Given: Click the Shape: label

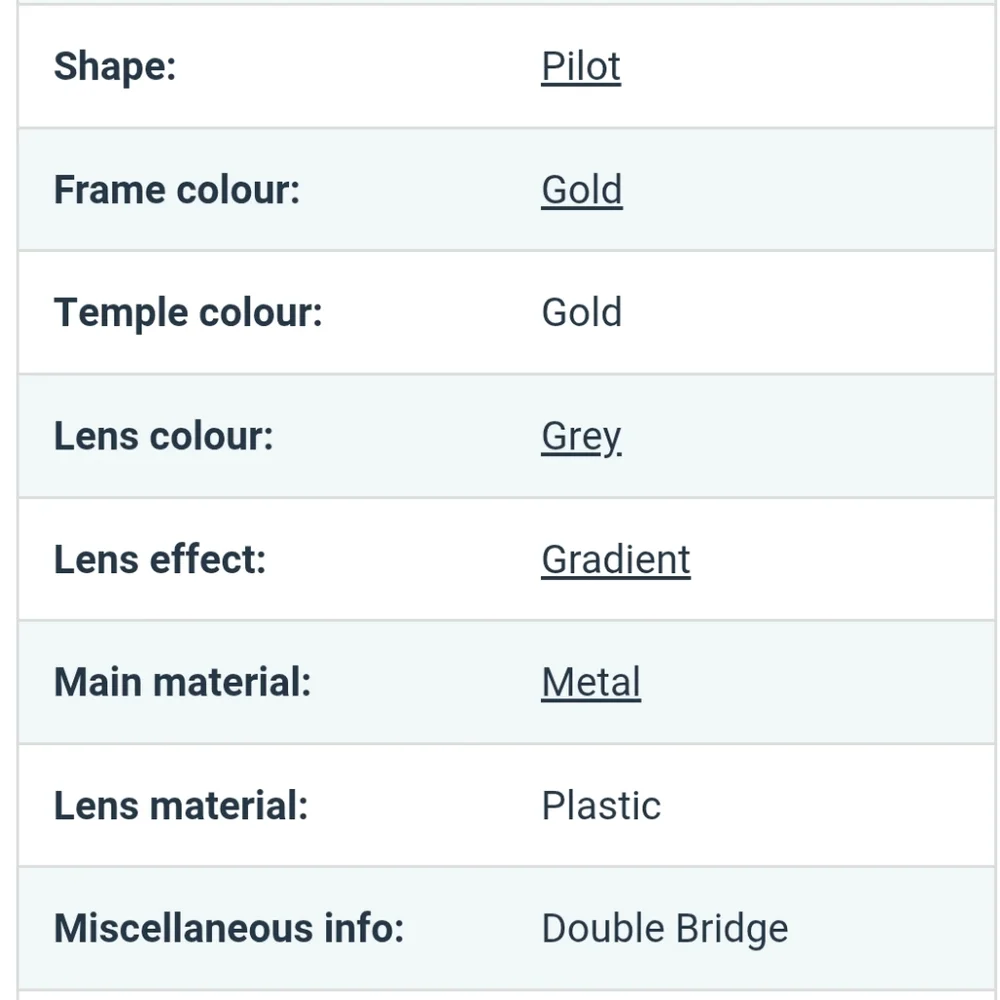Looking at the screenshot, I should click(x=115, y=66).
